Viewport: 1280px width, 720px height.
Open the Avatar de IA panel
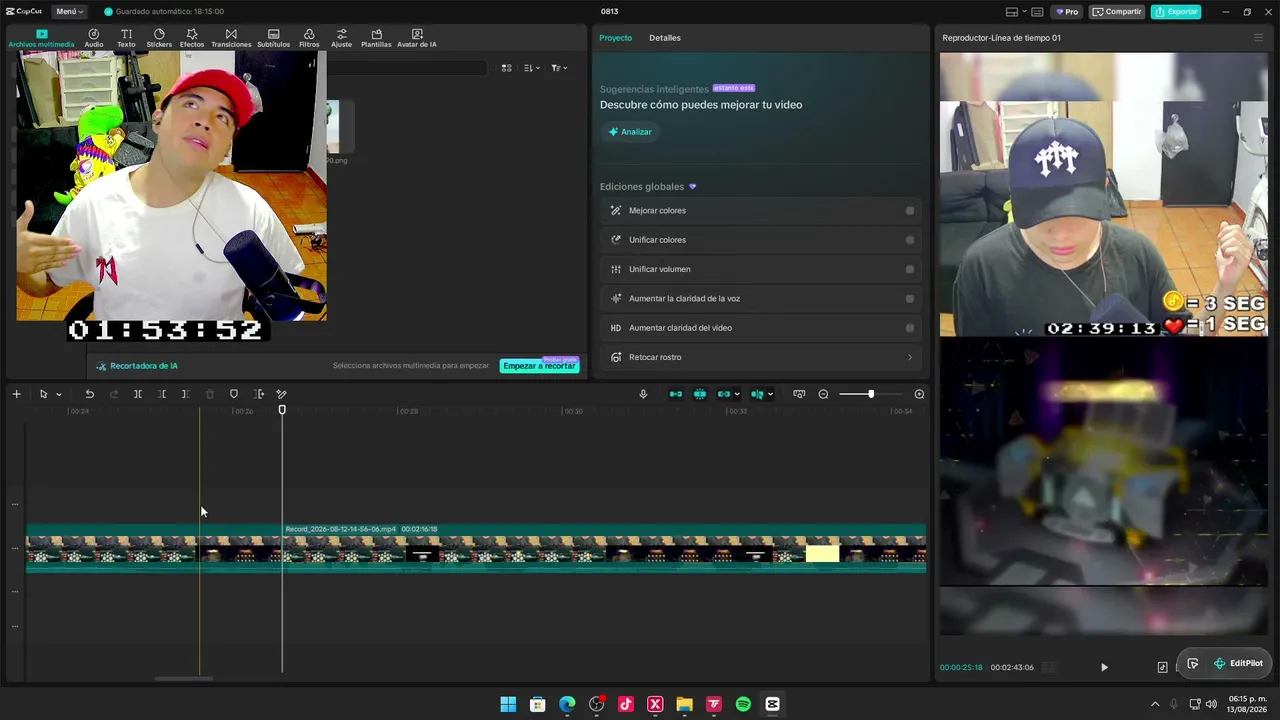pyautogui.click(x=417, y=38)
